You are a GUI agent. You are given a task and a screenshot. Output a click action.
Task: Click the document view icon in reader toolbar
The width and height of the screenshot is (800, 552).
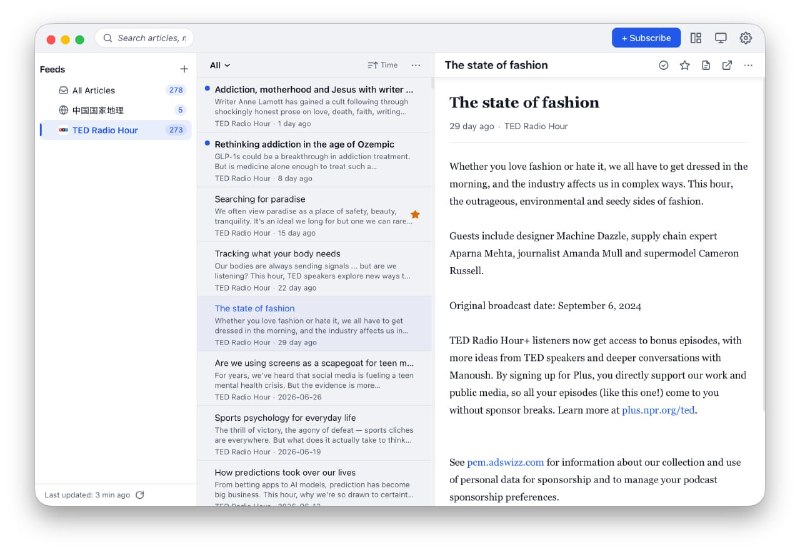click(x=706, y=65)
